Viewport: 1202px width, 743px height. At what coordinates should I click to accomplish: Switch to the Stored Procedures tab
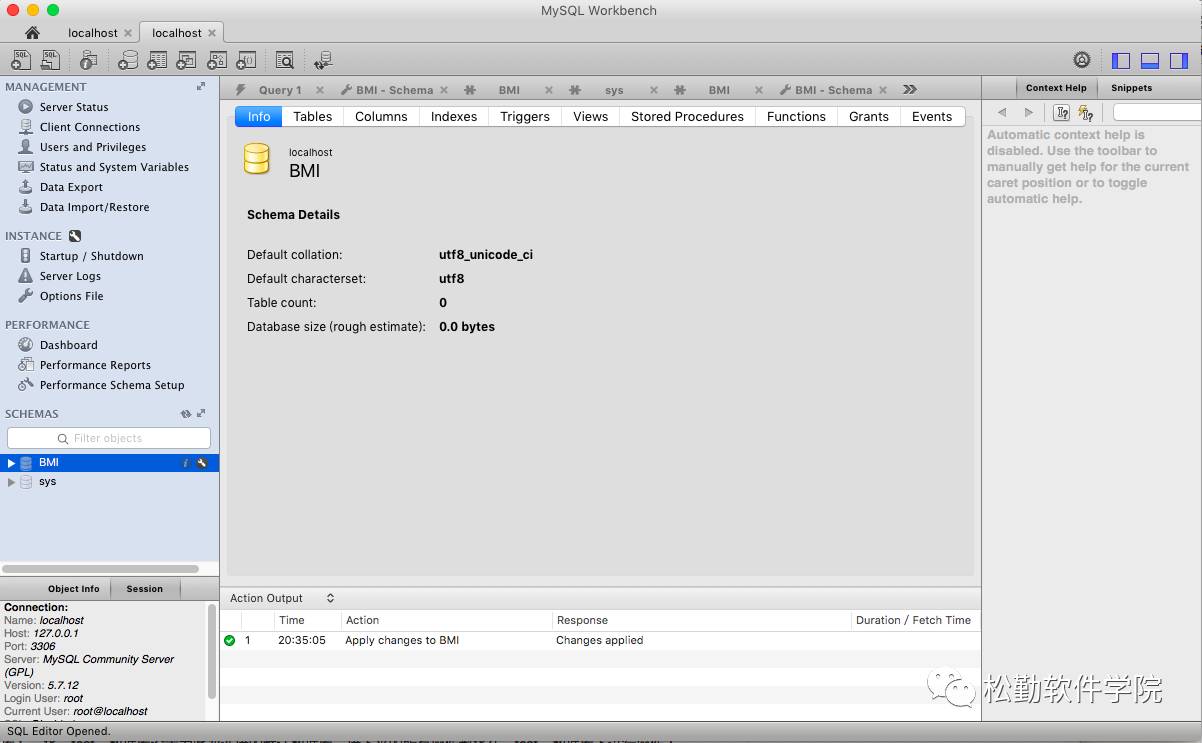[687, 116]
